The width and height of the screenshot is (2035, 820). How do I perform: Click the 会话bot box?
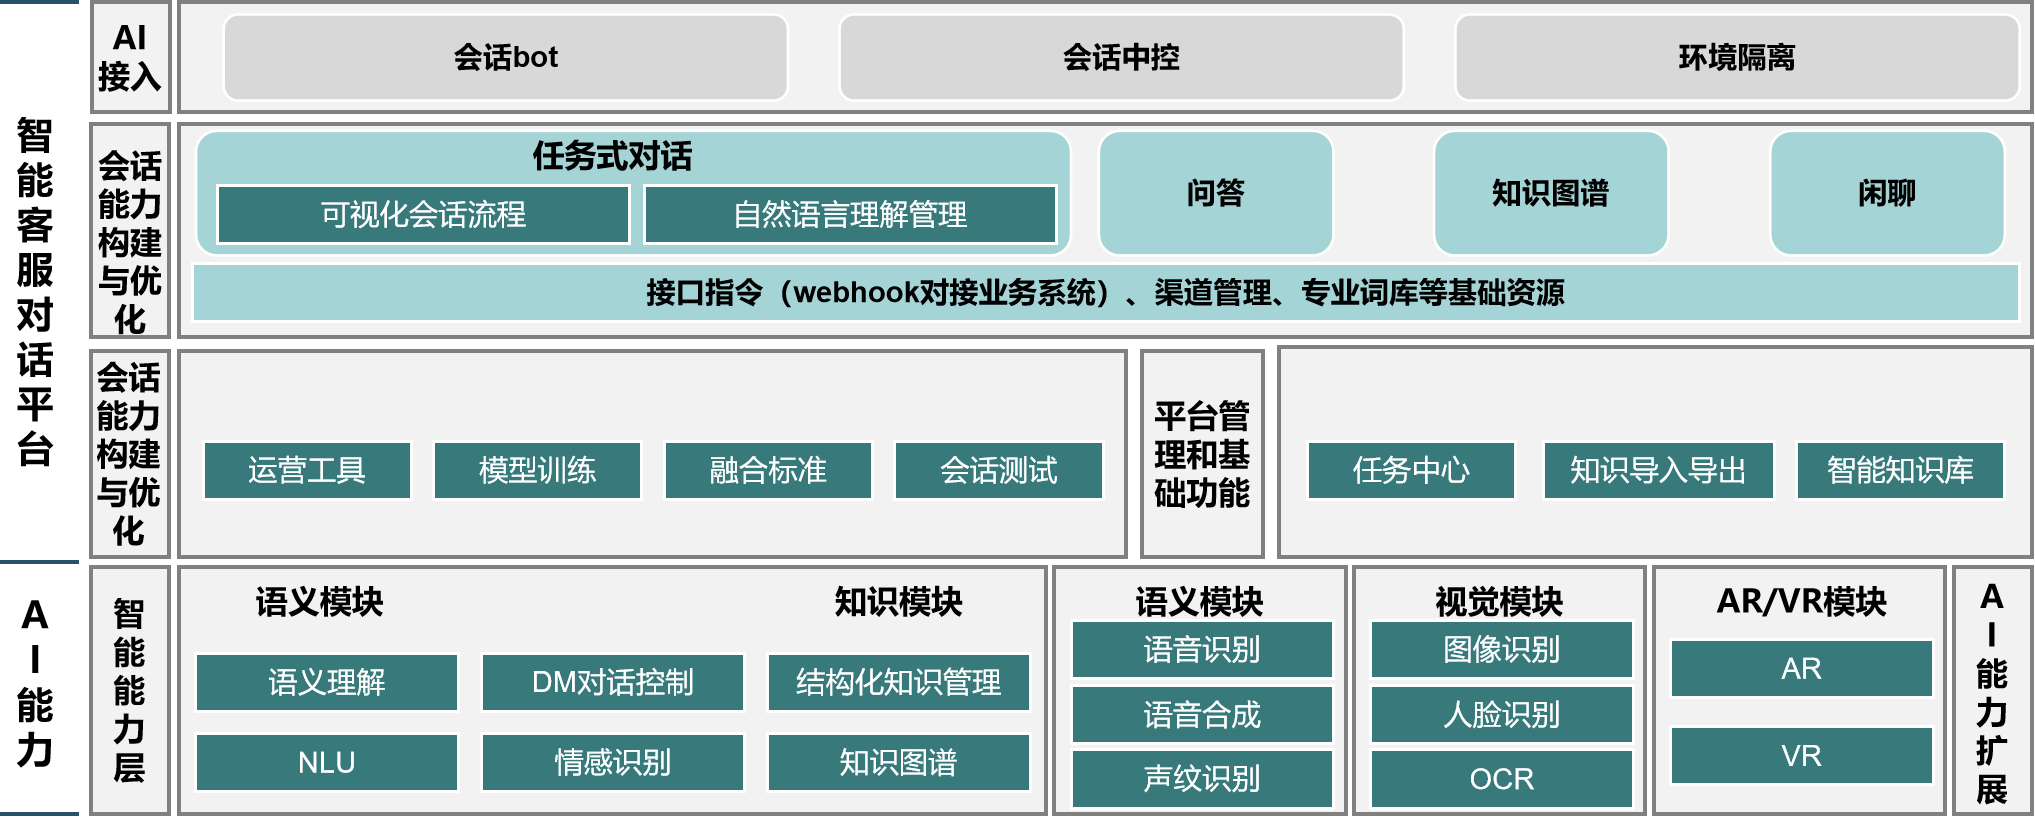(x=505, y=57)
